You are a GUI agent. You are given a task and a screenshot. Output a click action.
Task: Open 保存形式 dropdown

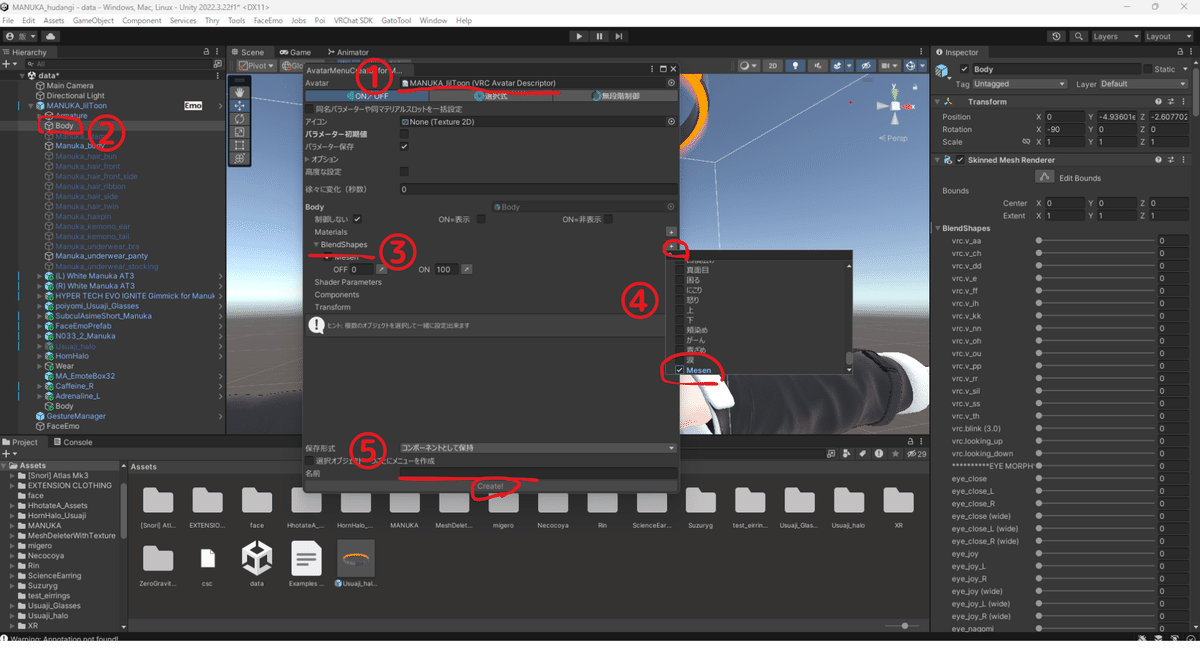538,448
